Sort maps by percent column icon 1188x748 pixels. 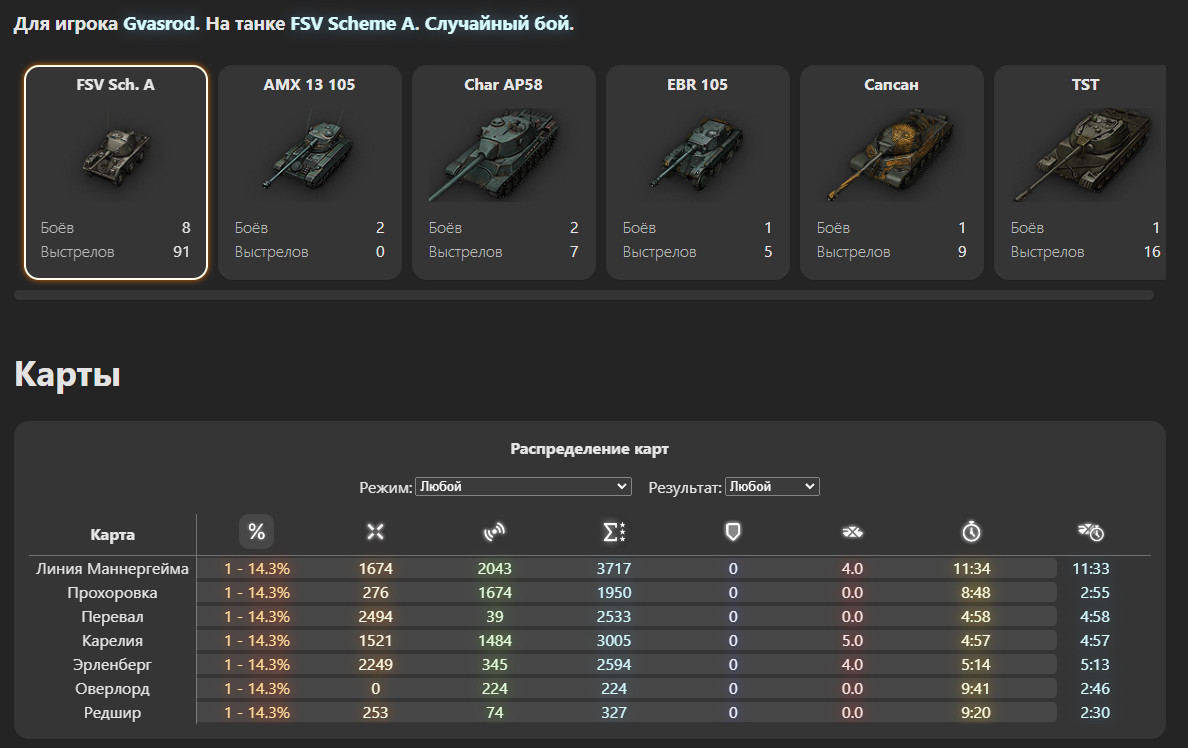[x=256, y=532]
